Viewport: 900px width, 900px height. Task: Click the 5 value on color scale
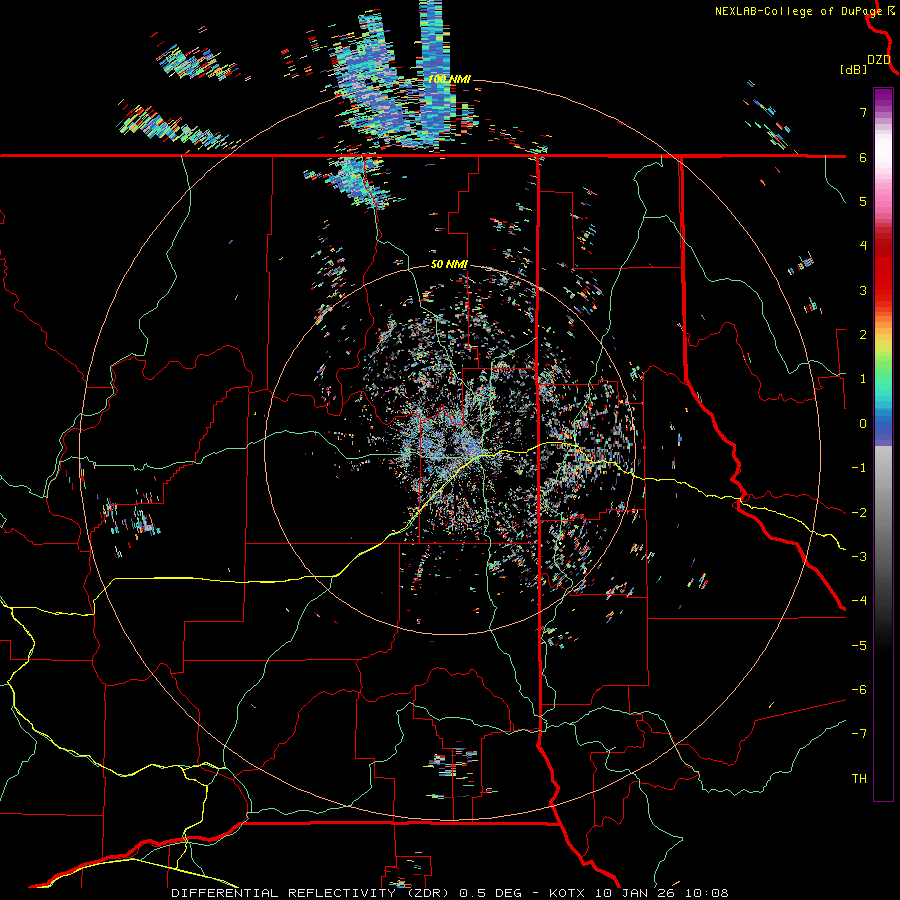[x=863, y=201]
